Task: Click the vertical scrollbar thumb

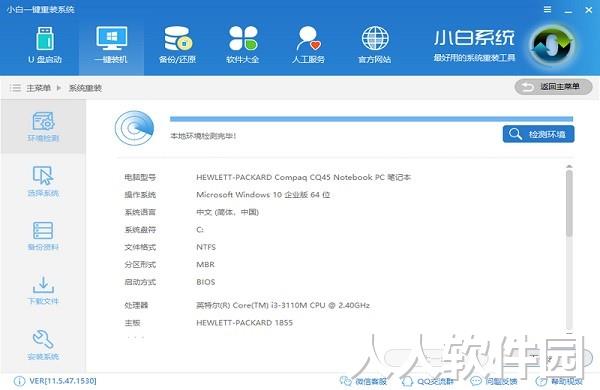Action: pyautogui.click(x=569, y=203)
